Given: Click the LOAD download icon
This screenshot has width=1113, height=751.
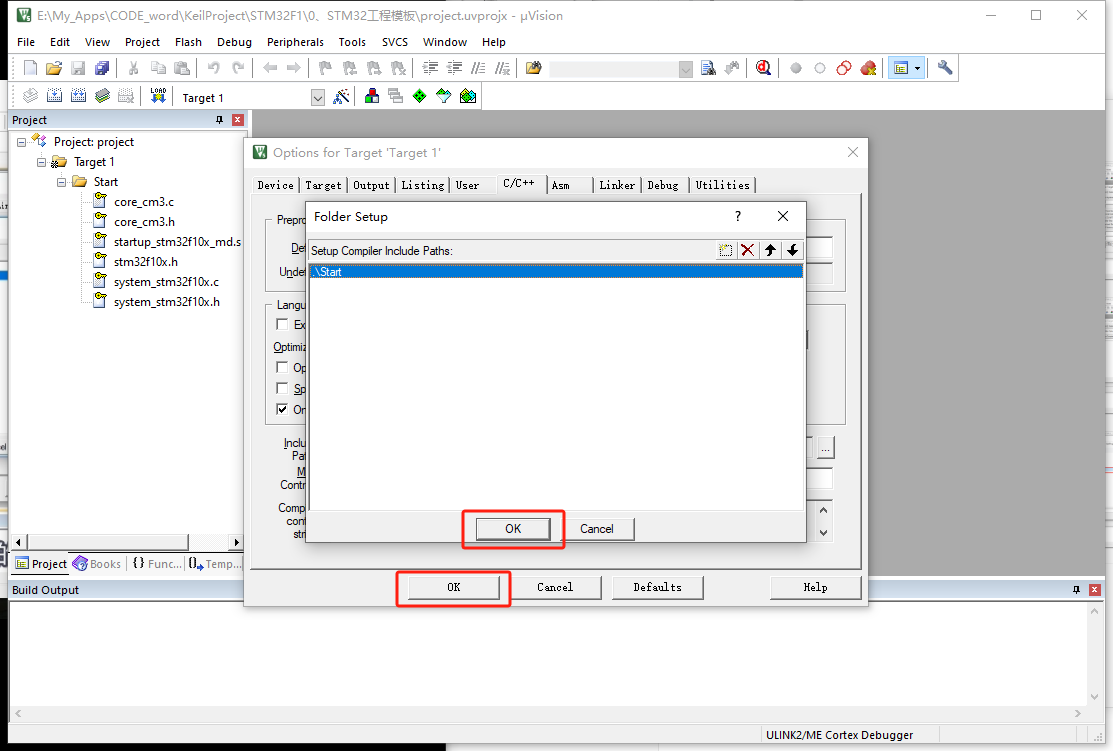Looking at the screenshot, I should tap(158, 96).
